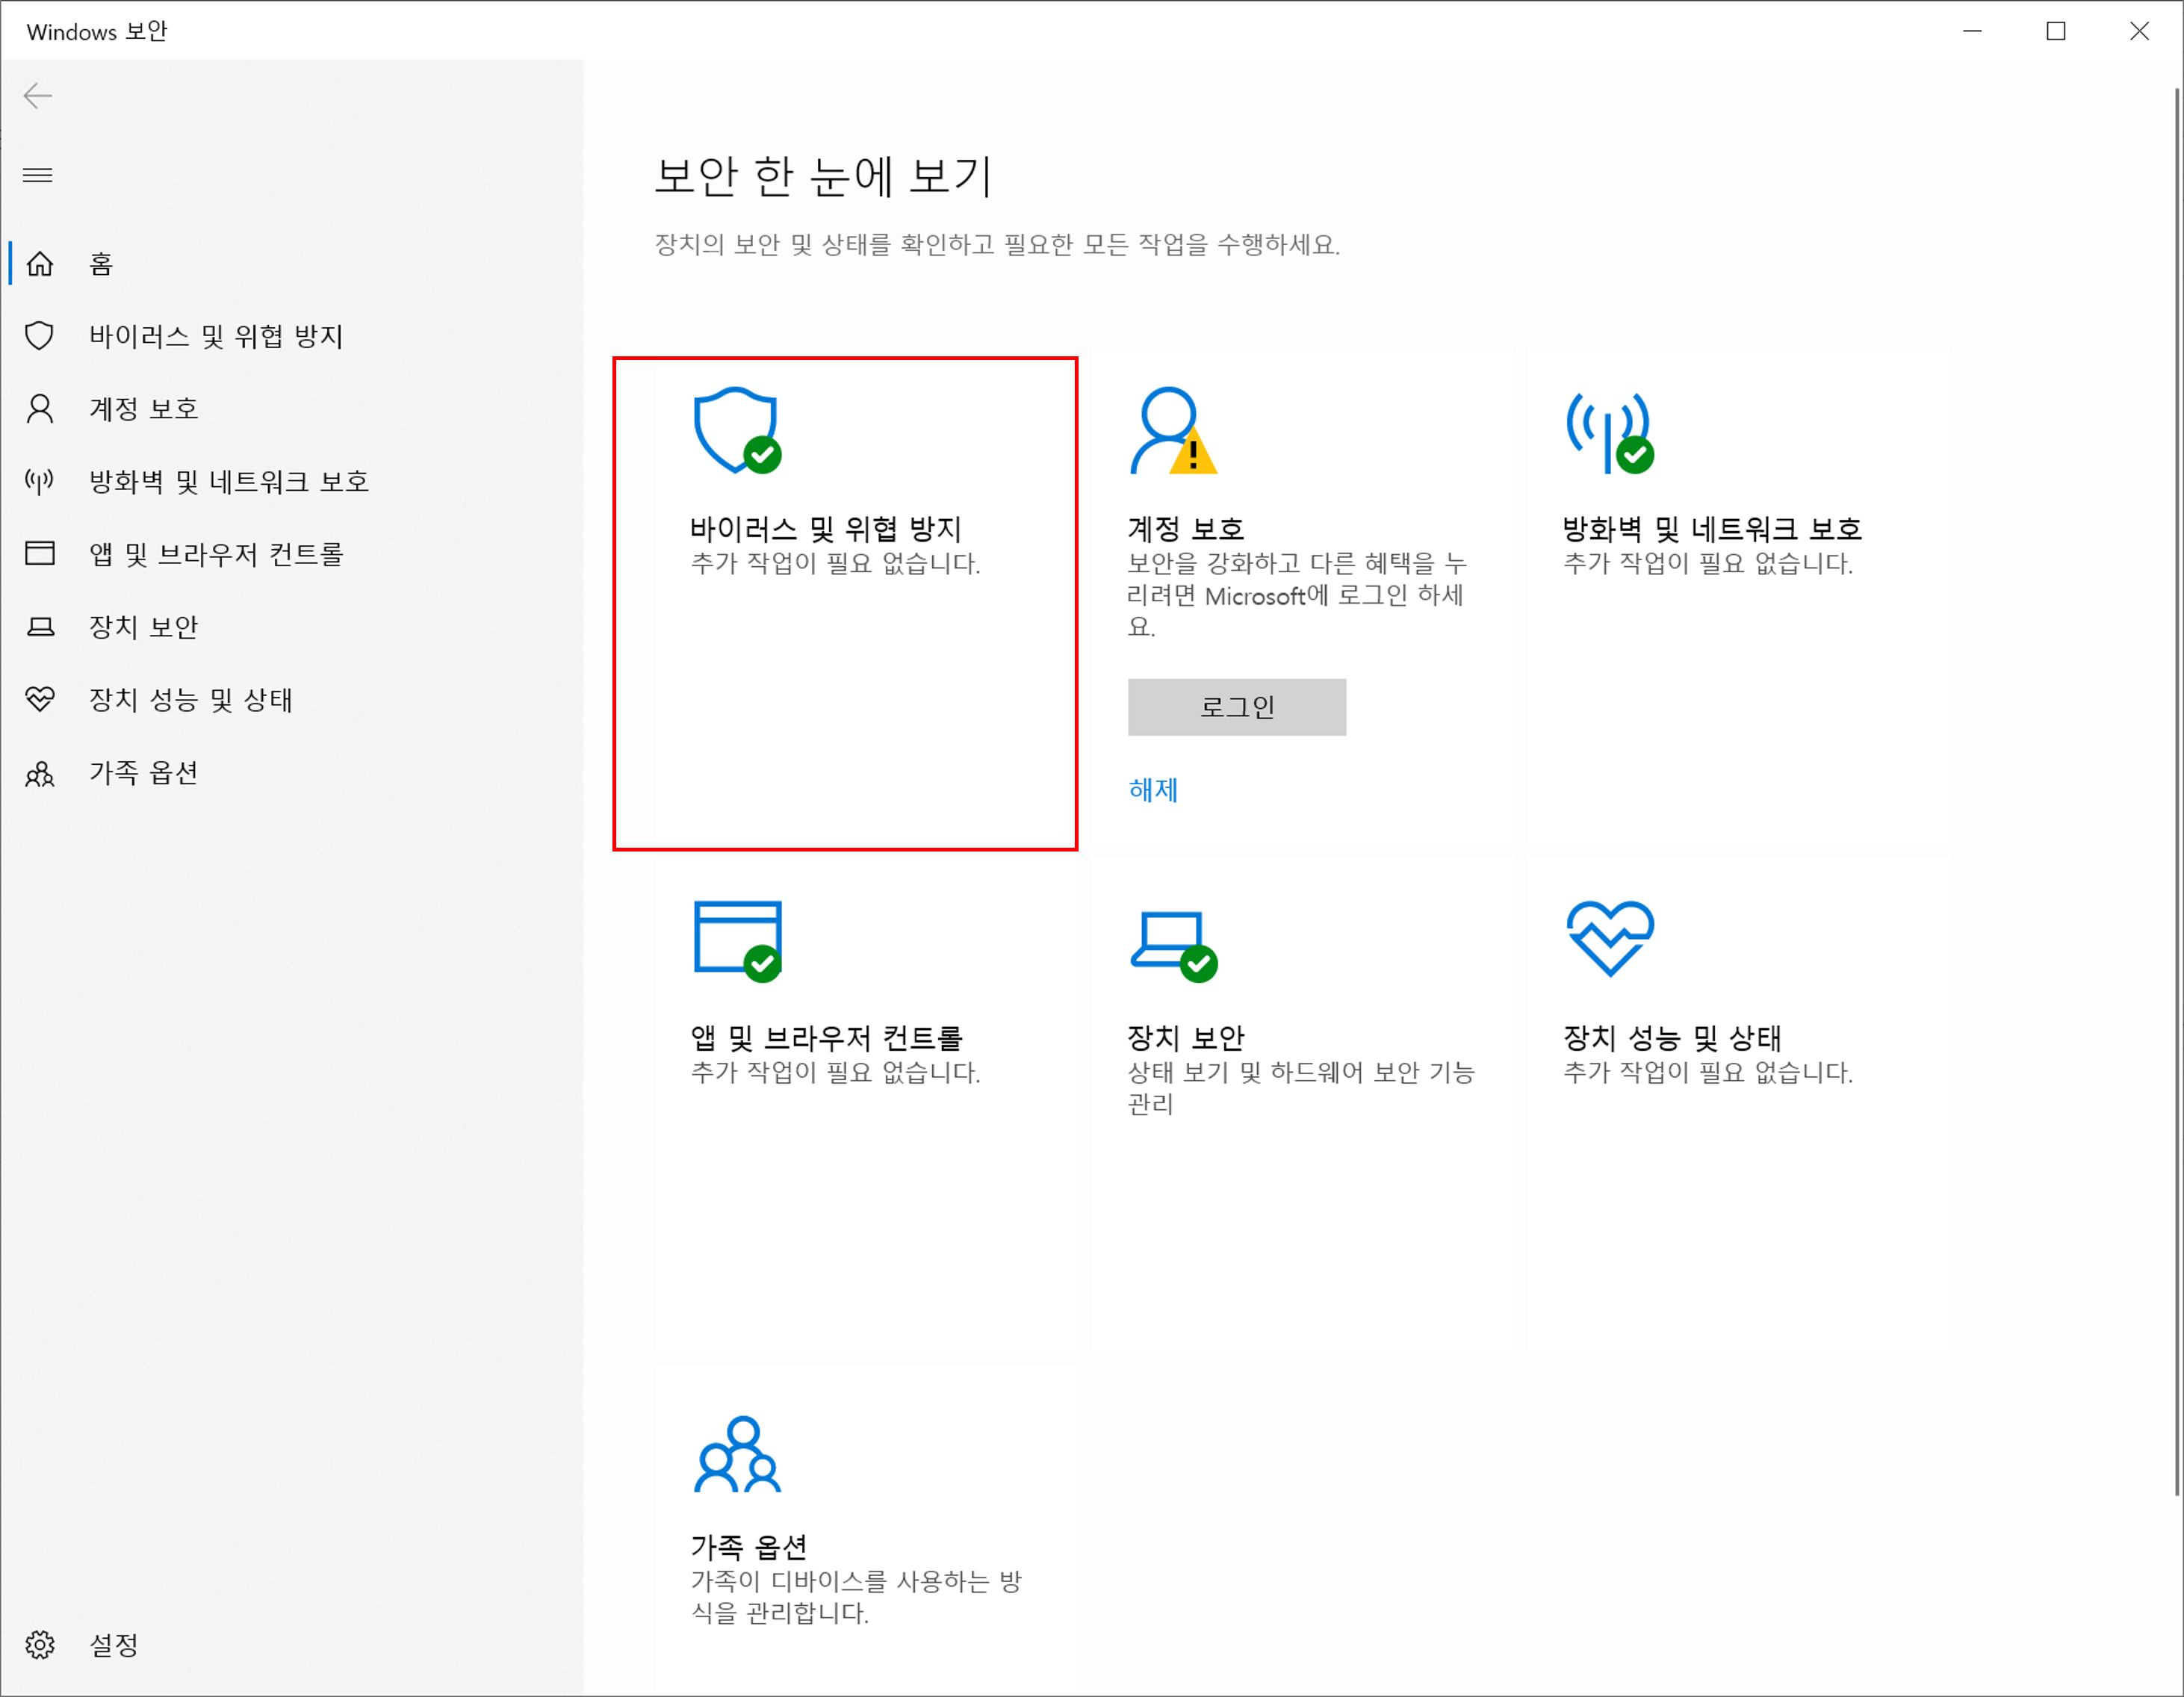Maximize the Windows 보안 window

tap(2056, 31)
